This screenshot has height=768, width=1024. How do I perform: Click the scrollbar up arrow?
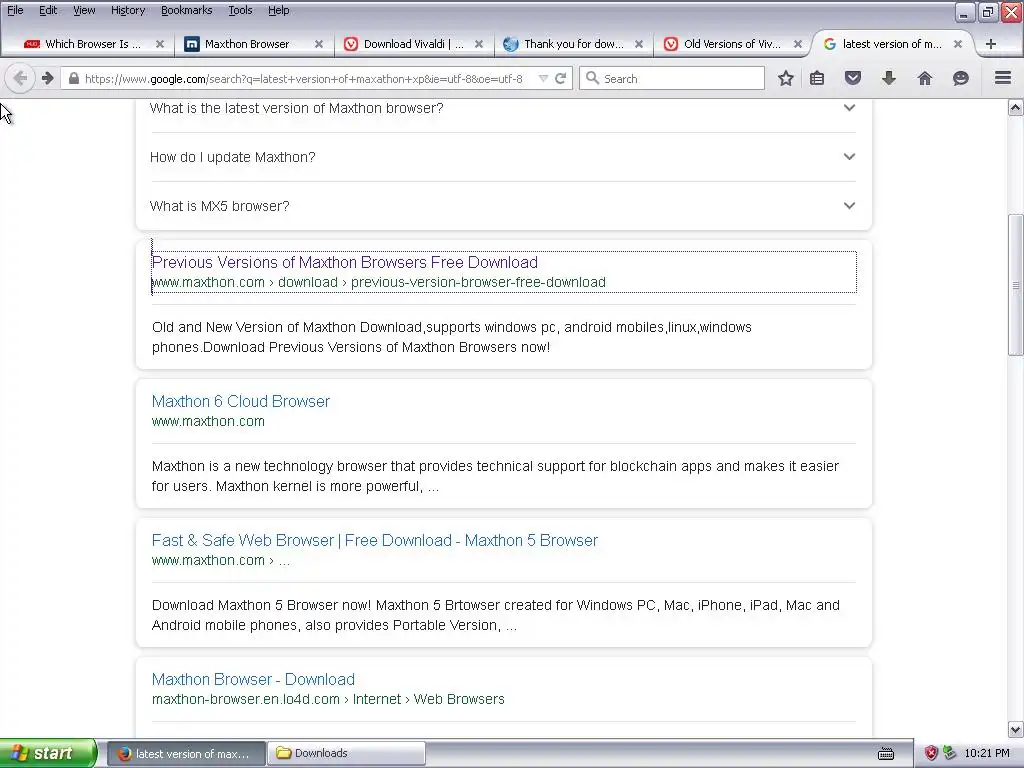1016,108
